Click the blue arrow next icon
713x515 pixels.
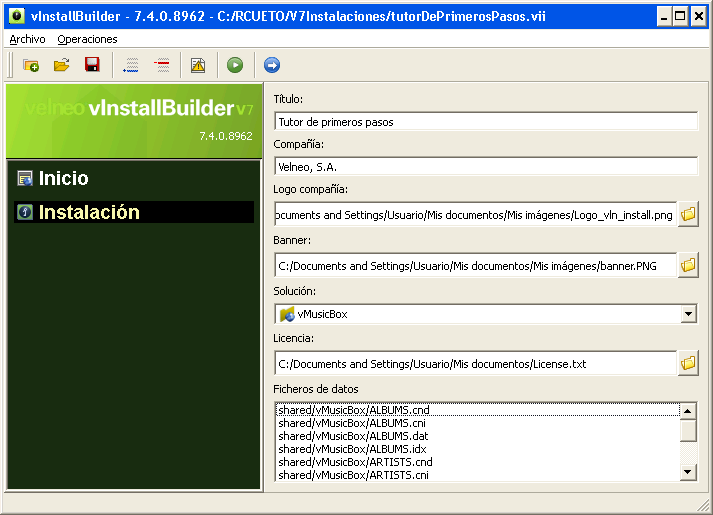tap(272, 65)
